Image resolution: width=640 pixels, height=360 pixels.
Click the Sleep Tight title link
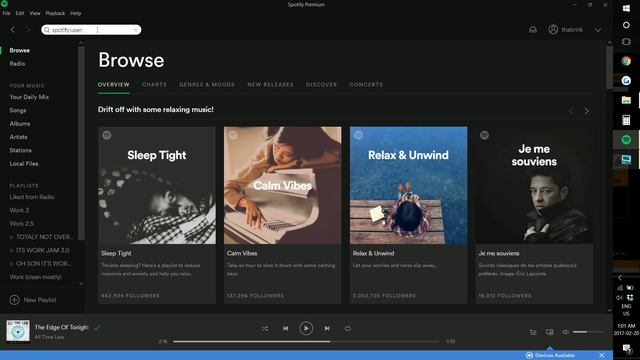(116, 253)
